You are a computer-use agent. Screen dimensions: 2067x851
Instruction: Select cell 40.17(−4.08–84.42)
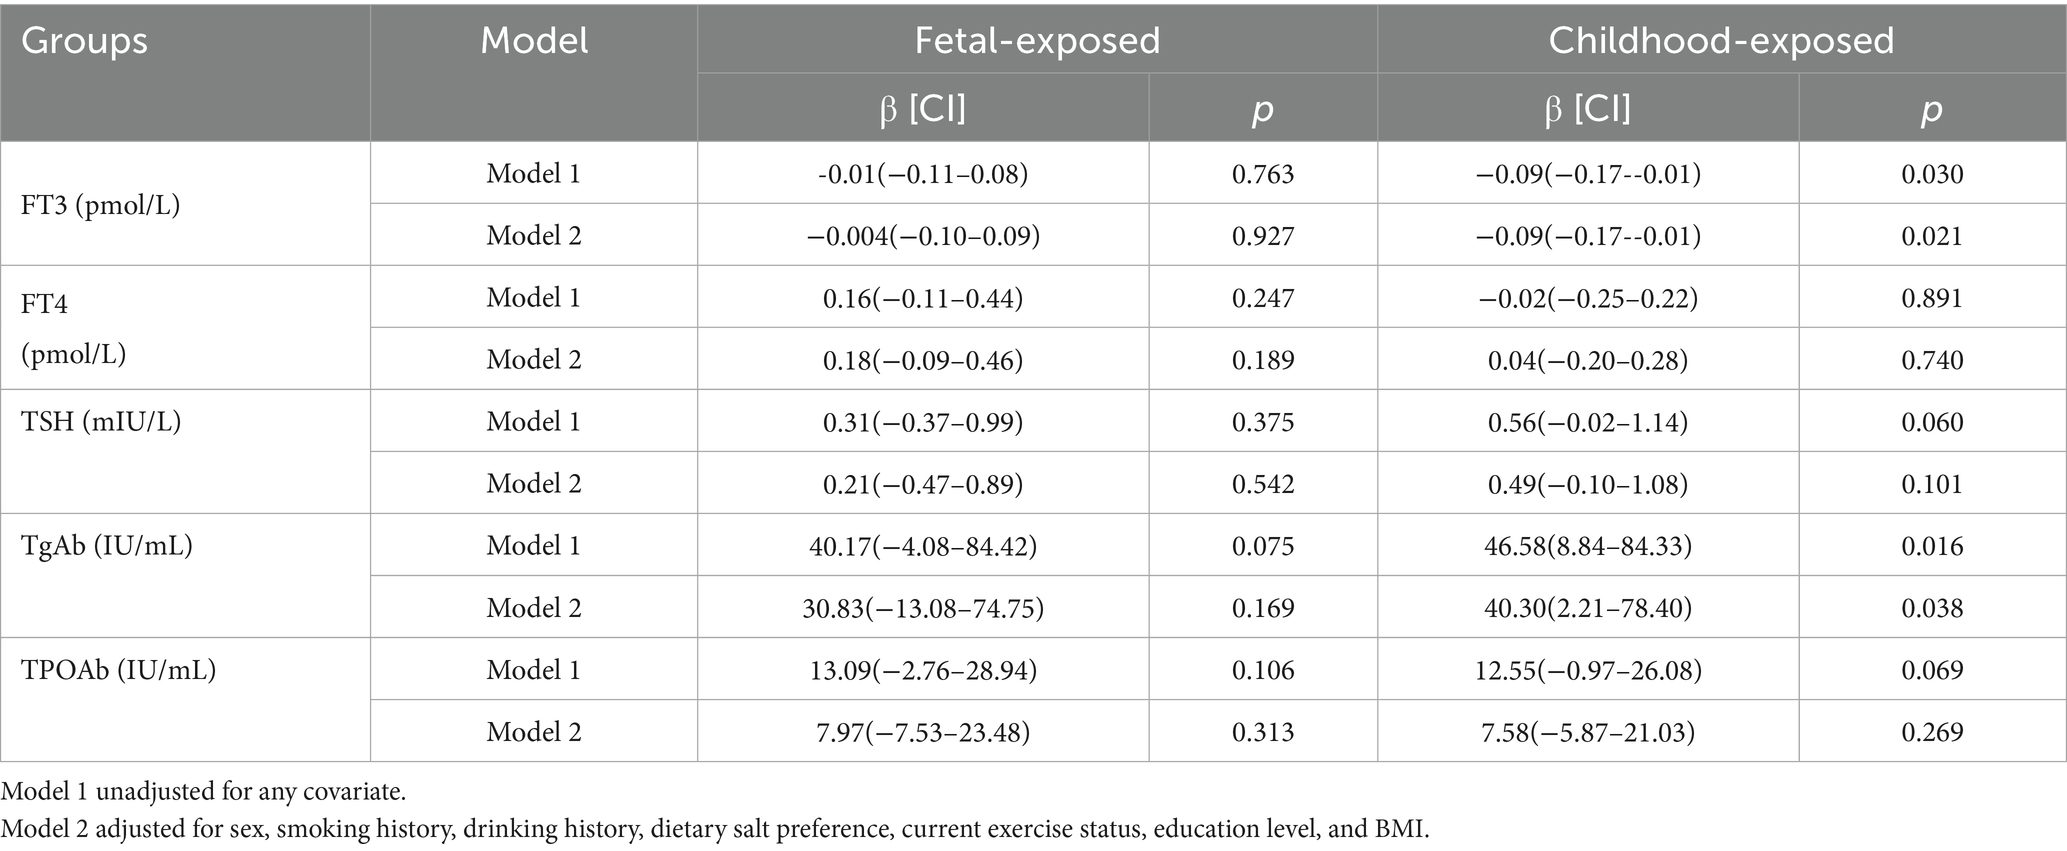923,546
